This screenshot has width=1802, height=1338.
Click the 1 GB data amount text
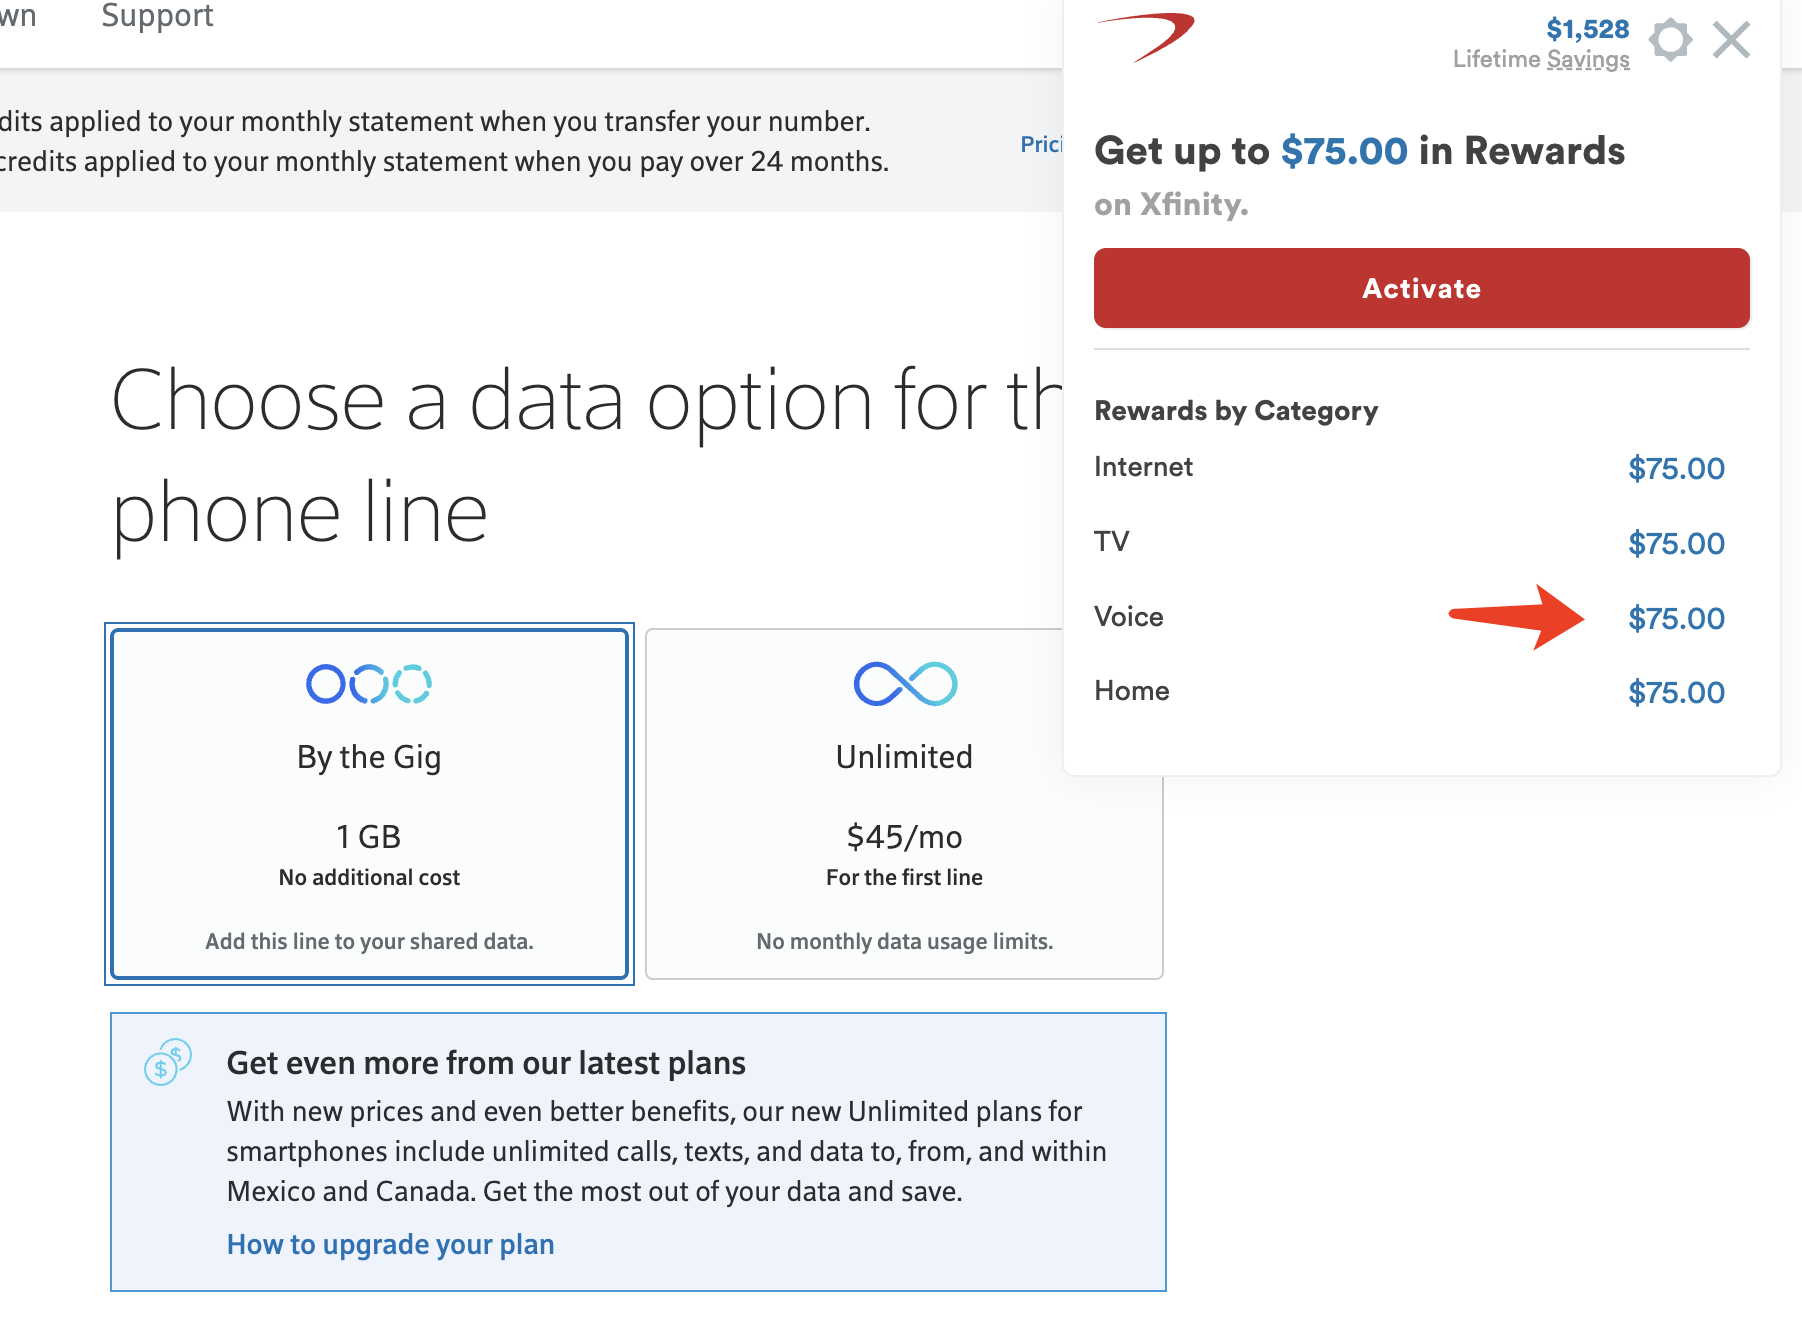[x=368, y=836]
